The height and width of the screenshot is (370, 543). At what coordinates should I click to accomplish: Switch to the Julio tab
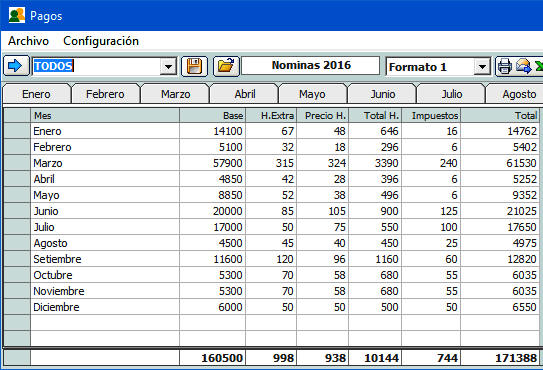(x=451, y=94)
